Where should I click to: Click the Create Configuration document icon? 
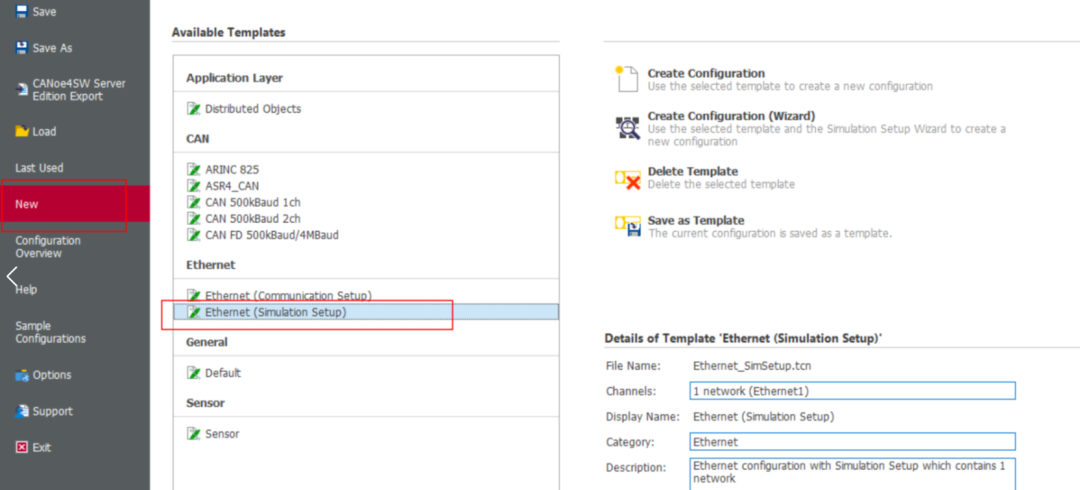click(x=627, y=79)
